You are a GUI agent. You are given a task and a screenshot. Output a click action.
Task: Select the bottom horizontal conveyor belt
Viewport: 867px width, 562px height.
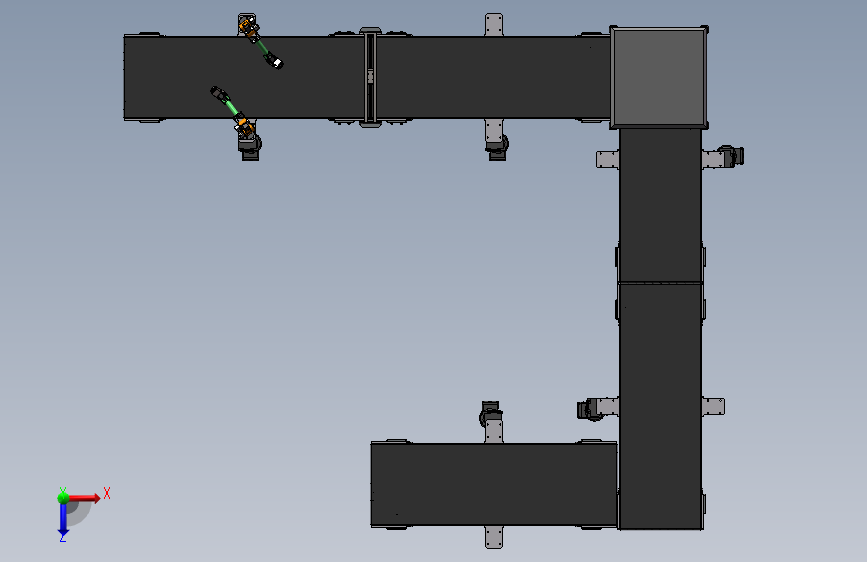[x=494, y=485]
